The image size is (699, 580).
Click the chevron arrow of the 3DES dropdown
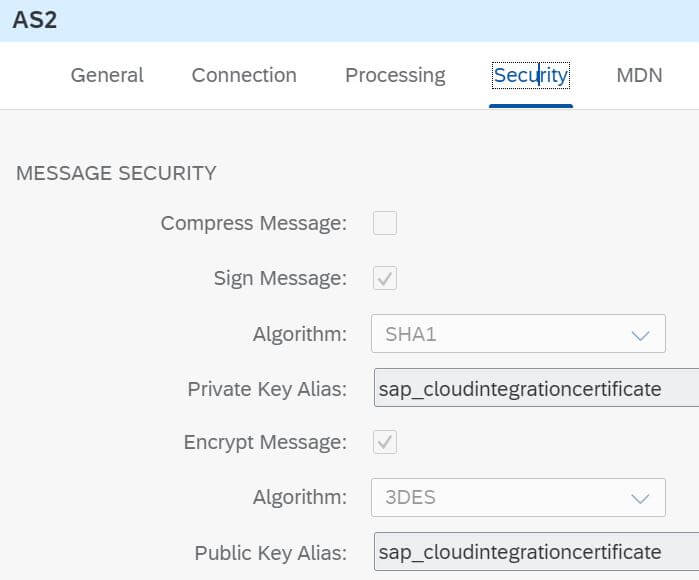click(640, 498)
